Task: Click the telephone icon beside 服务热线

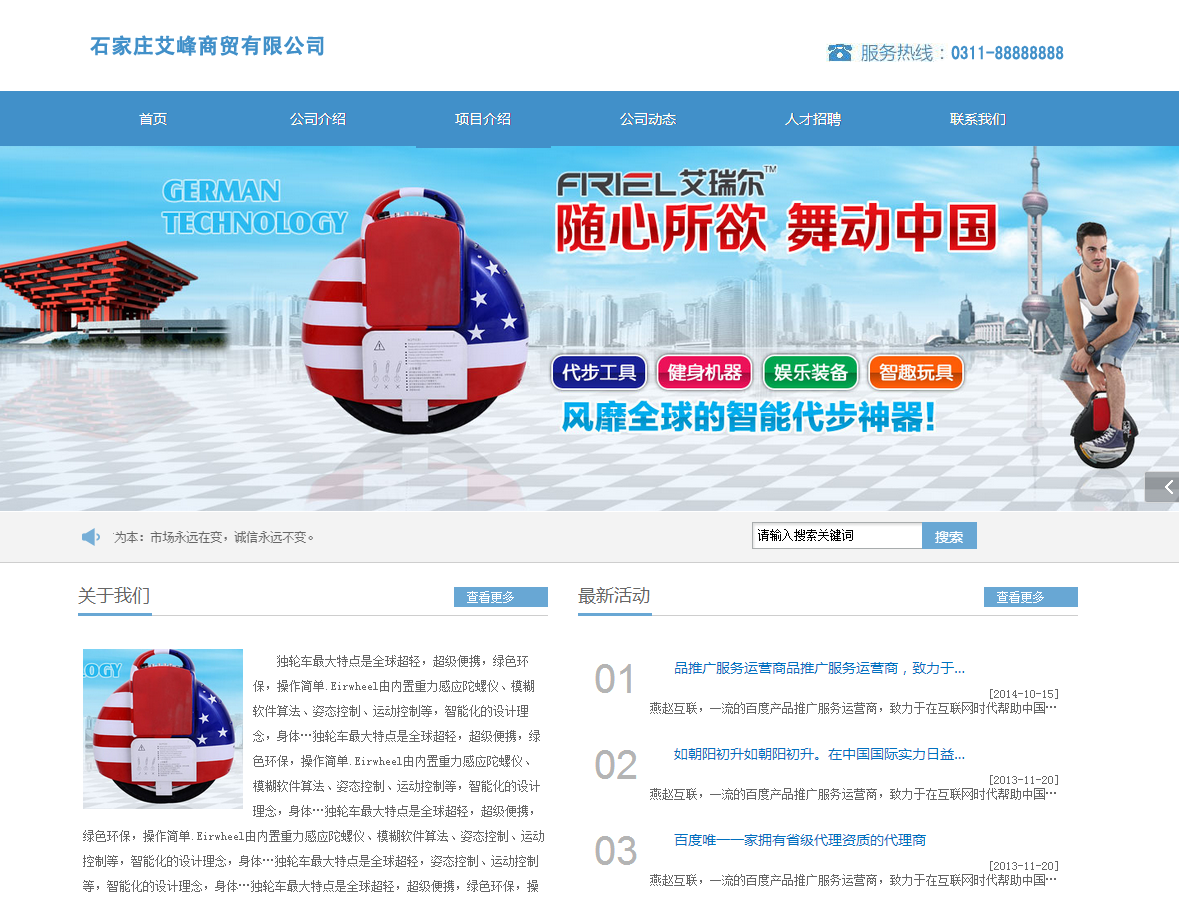Action: pos(839,53)
